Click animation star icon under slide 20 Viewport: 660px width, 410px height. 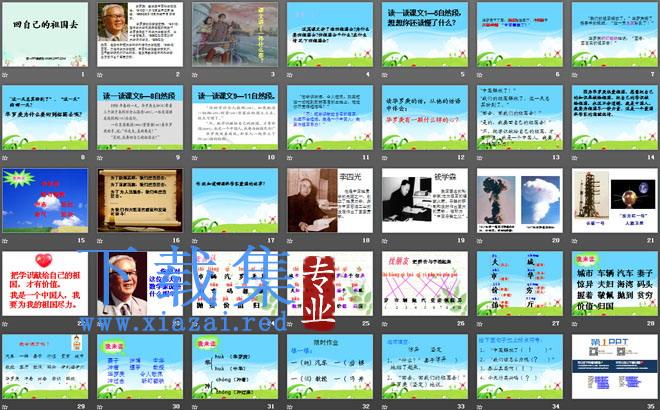click(480, 241)
